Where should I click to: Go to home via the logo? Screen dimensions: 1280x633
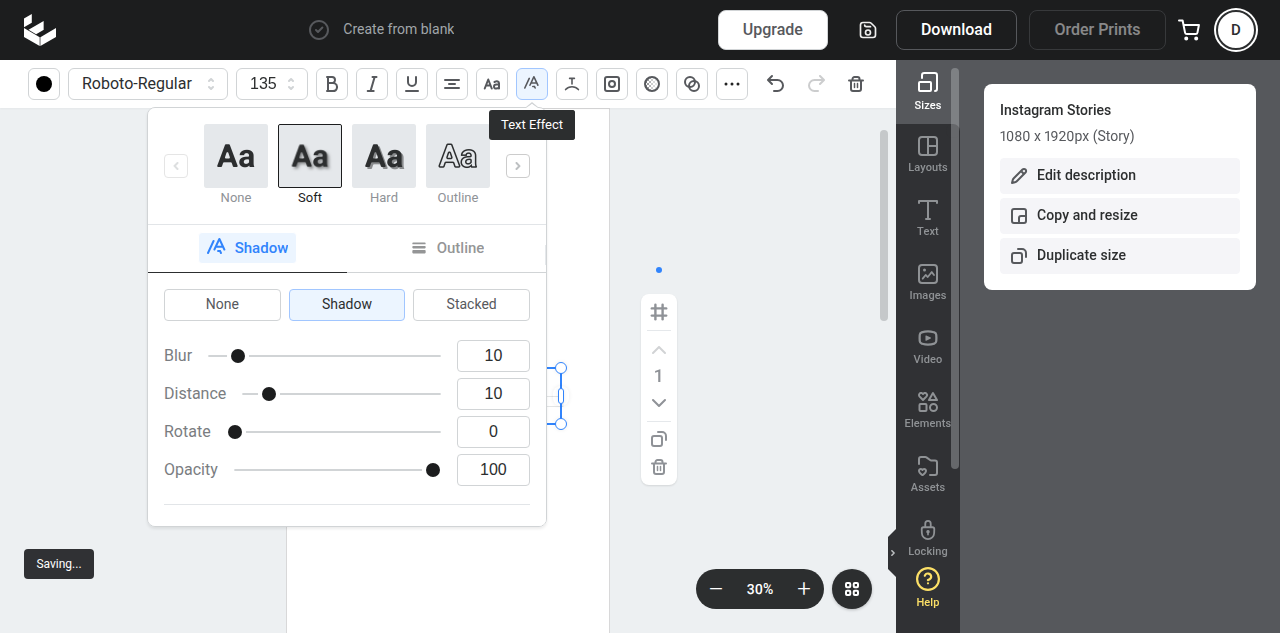tap(40, 30)
